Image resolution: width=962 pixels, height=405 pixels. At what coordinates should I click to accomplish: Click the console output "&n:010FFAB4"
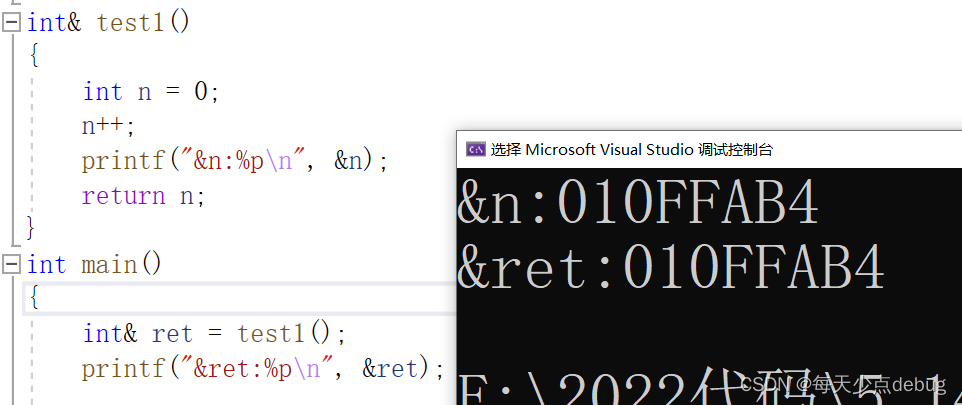click(x=638, y=204)
